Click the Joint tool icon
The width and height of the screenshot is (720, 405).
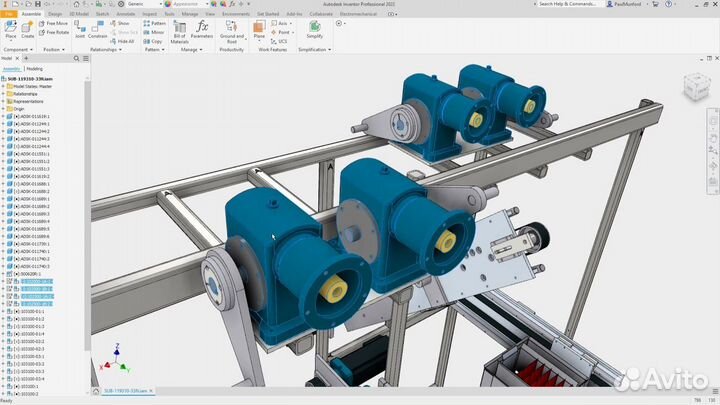point(80,27)
